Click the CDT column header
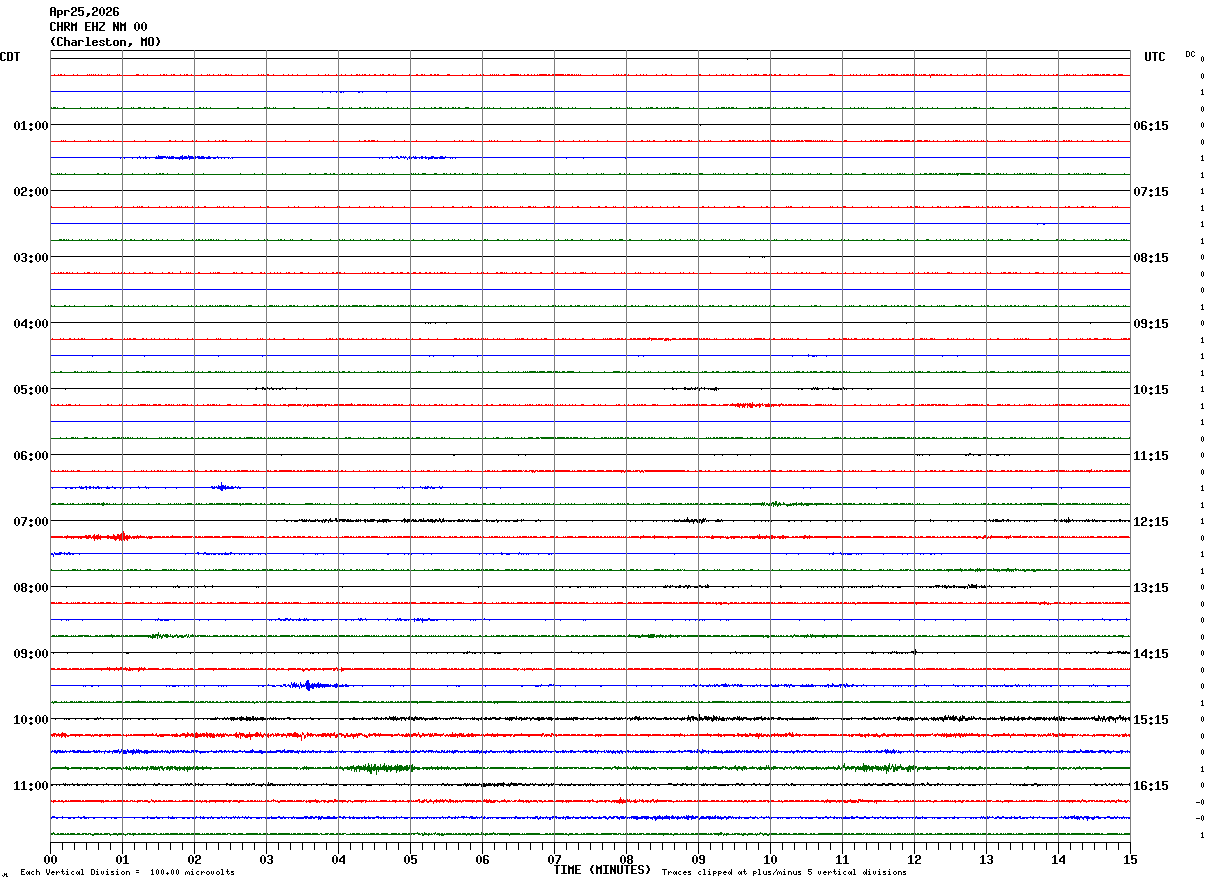Viewport: 1210px width, 886px height. tap(10, 57)
